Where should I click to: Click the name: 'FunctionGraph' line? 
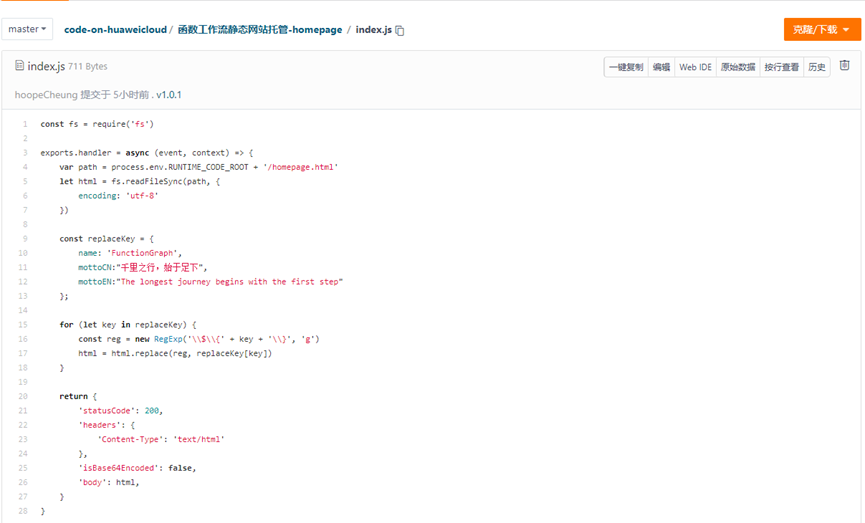point(130,253)
